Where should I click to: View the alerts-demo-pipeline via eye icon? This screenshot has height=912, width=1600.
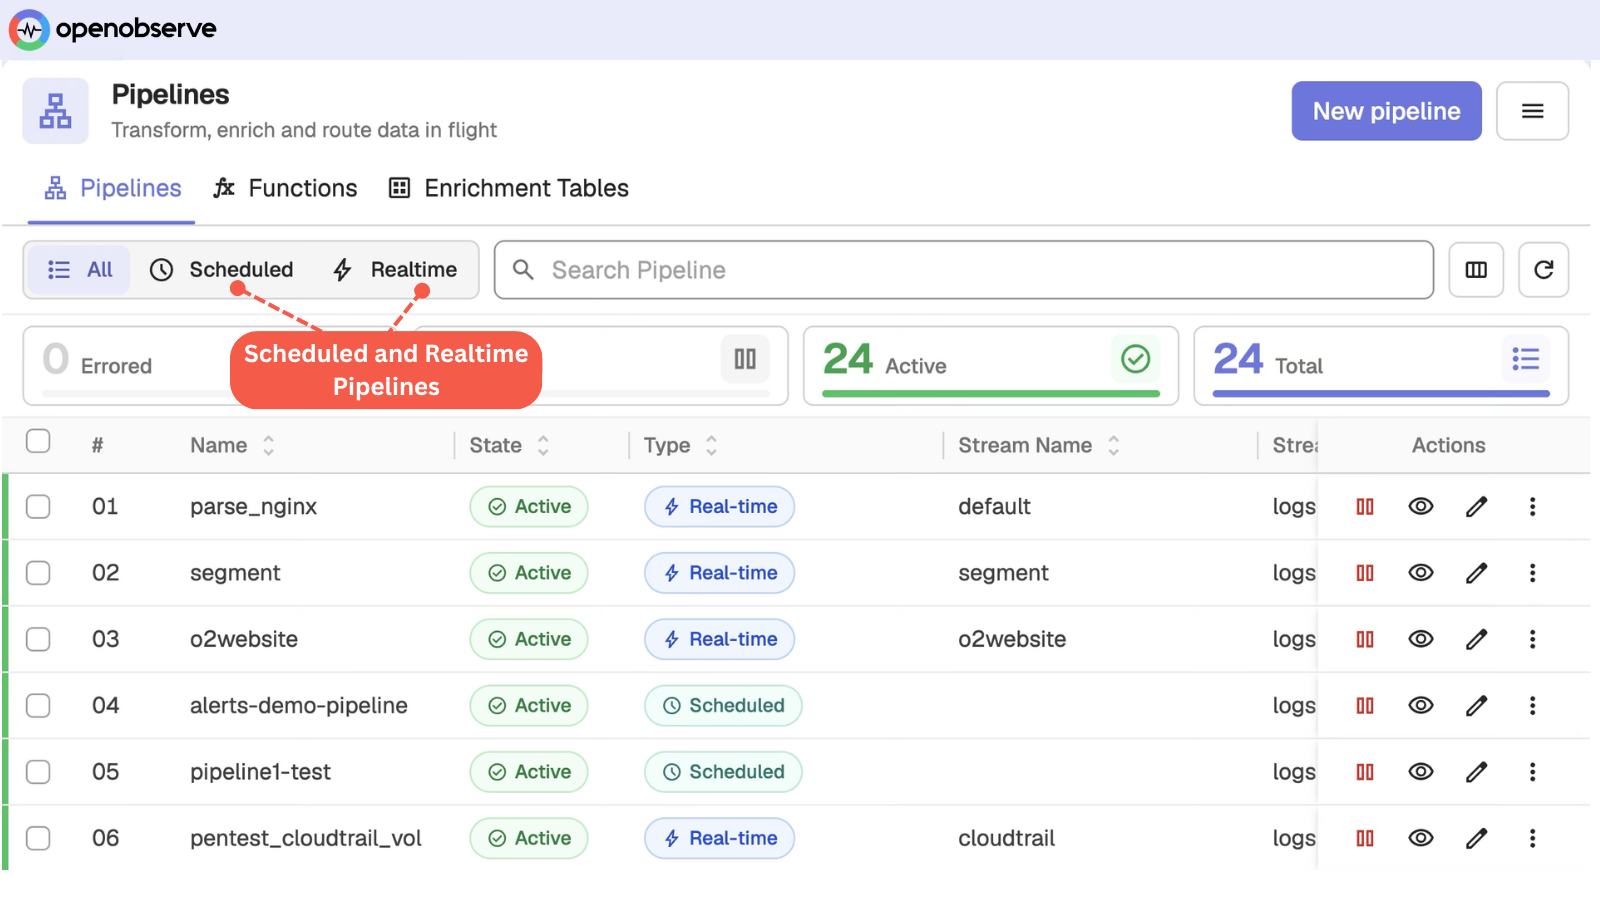pos(1420,706)
